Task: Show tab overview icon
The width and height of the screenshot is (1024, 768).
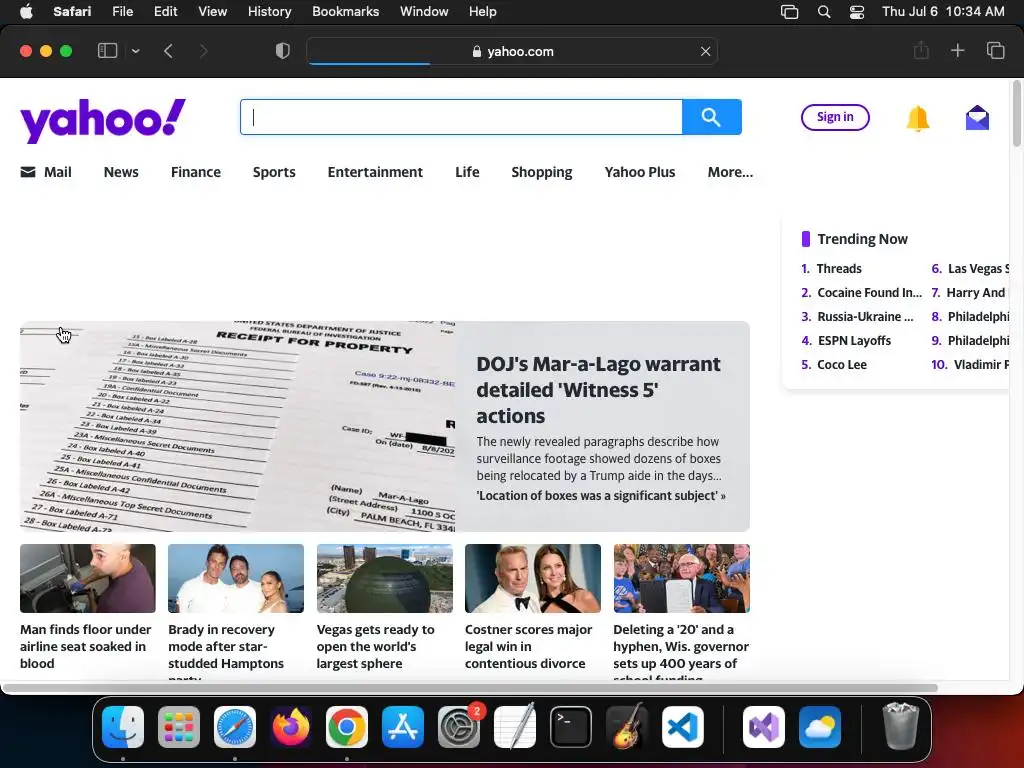Action: tap(995, 50)
